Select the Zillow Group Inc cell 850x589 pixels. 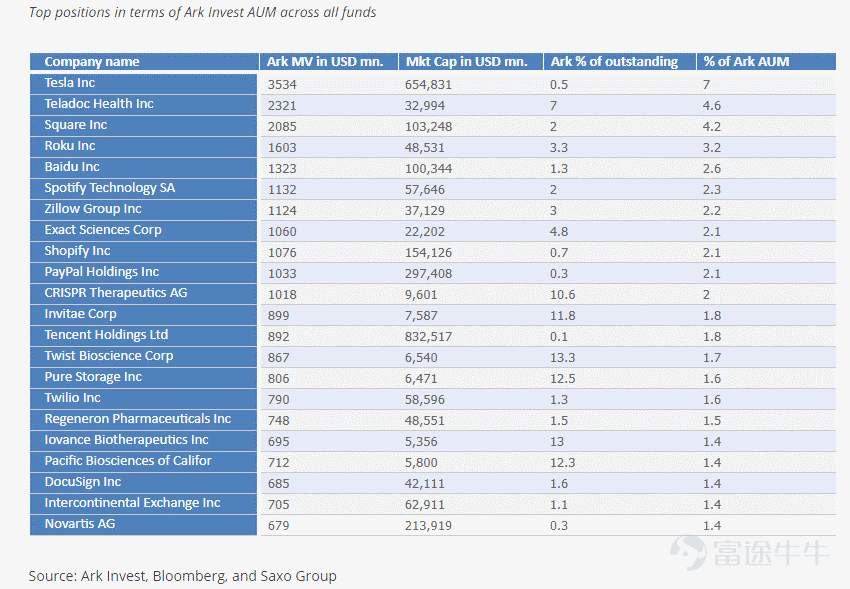pos(143,209)
